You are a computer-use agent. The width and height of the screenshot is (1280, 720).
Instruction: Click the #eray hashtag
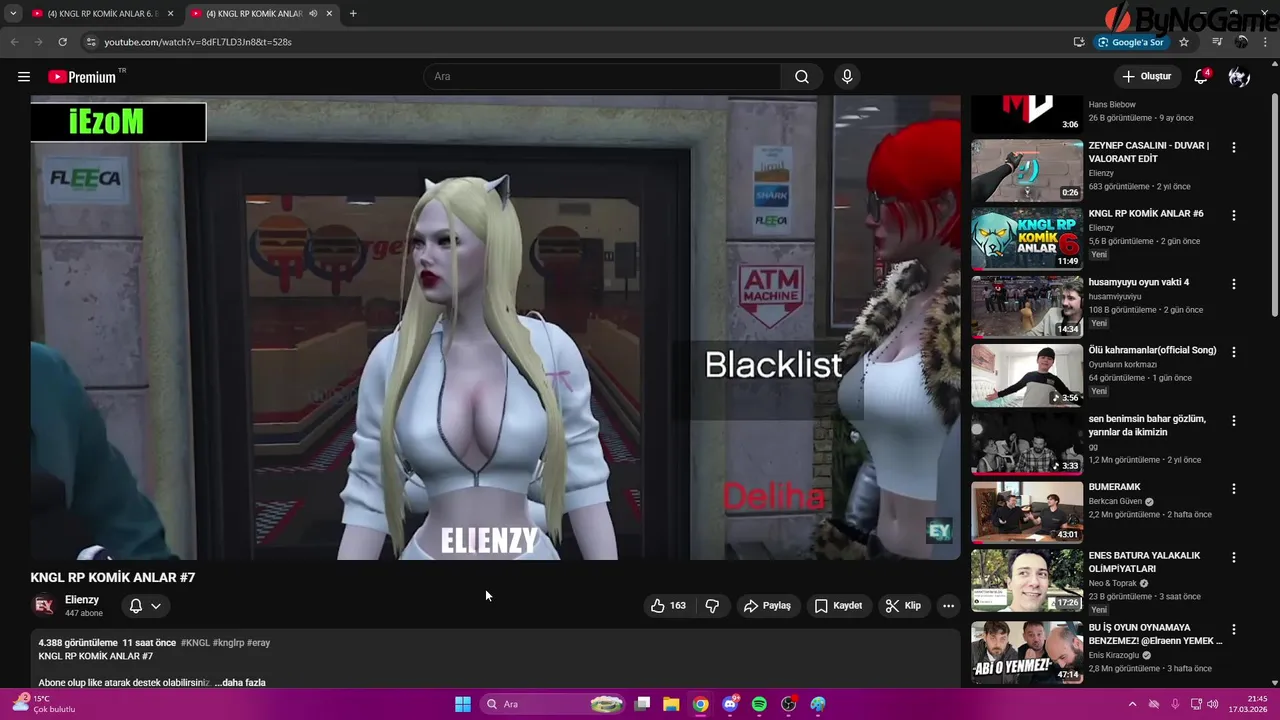pos(258,643)
